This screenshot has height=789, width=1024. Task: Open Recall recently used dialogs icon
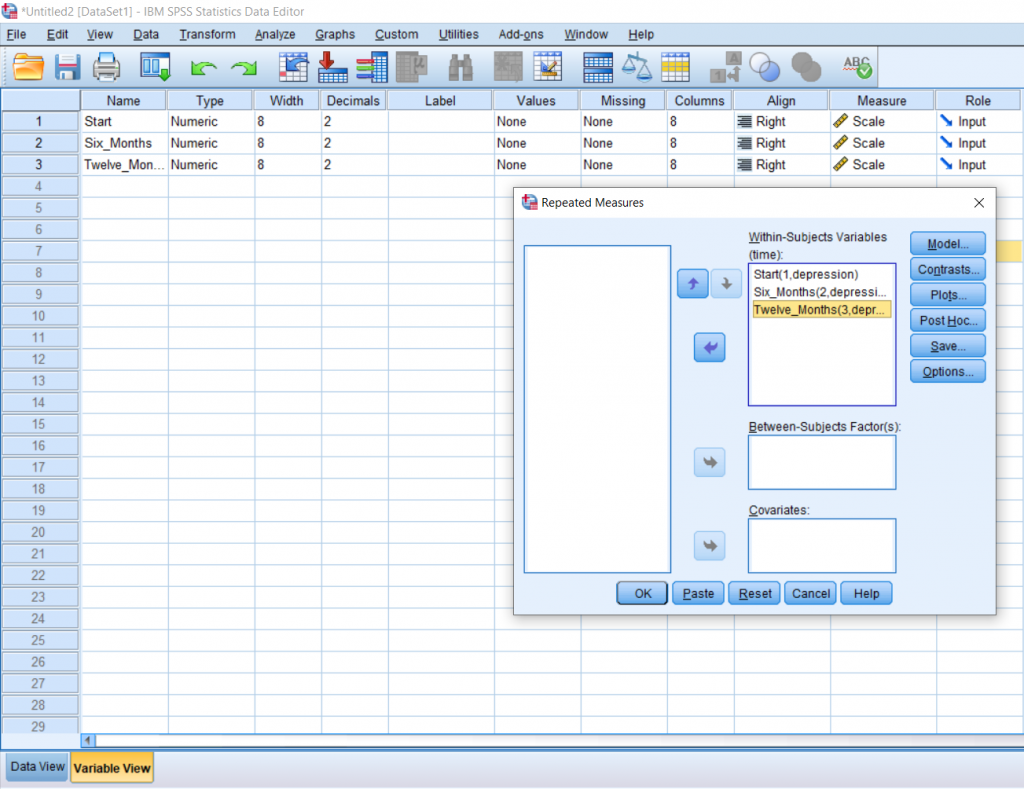click(152, 66)
